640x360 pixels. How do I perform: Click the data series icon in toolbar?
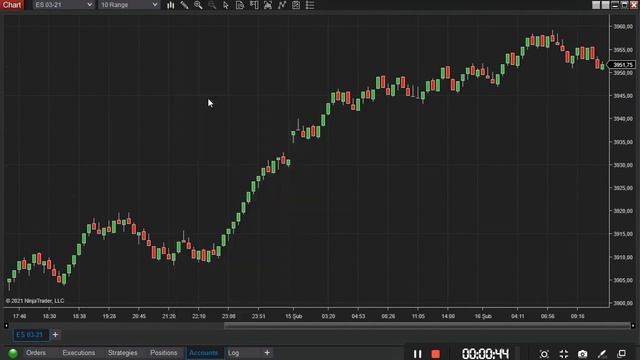pyautogui.click(x=268, y=5)
